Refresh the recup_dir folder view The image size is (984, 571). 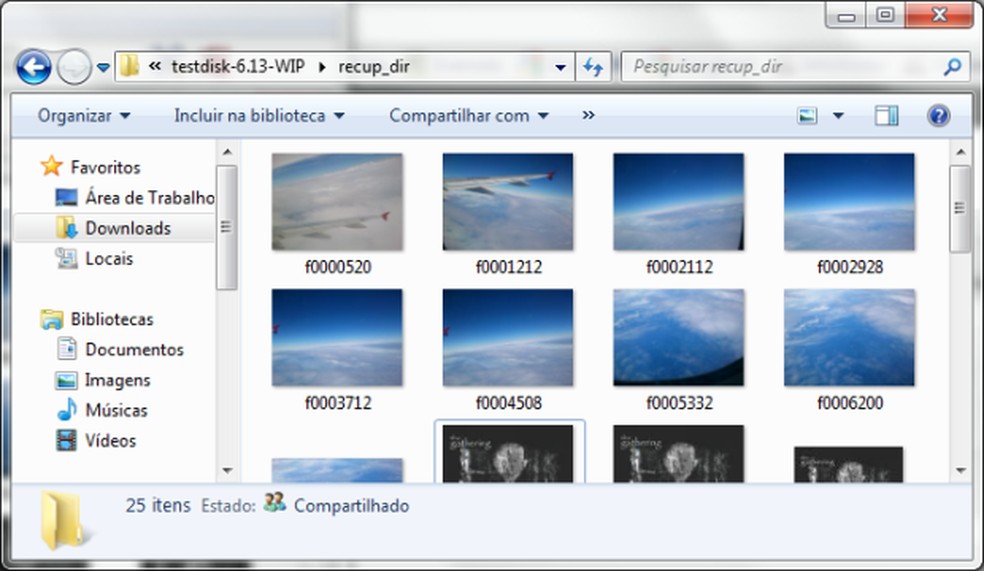point(593,67)
